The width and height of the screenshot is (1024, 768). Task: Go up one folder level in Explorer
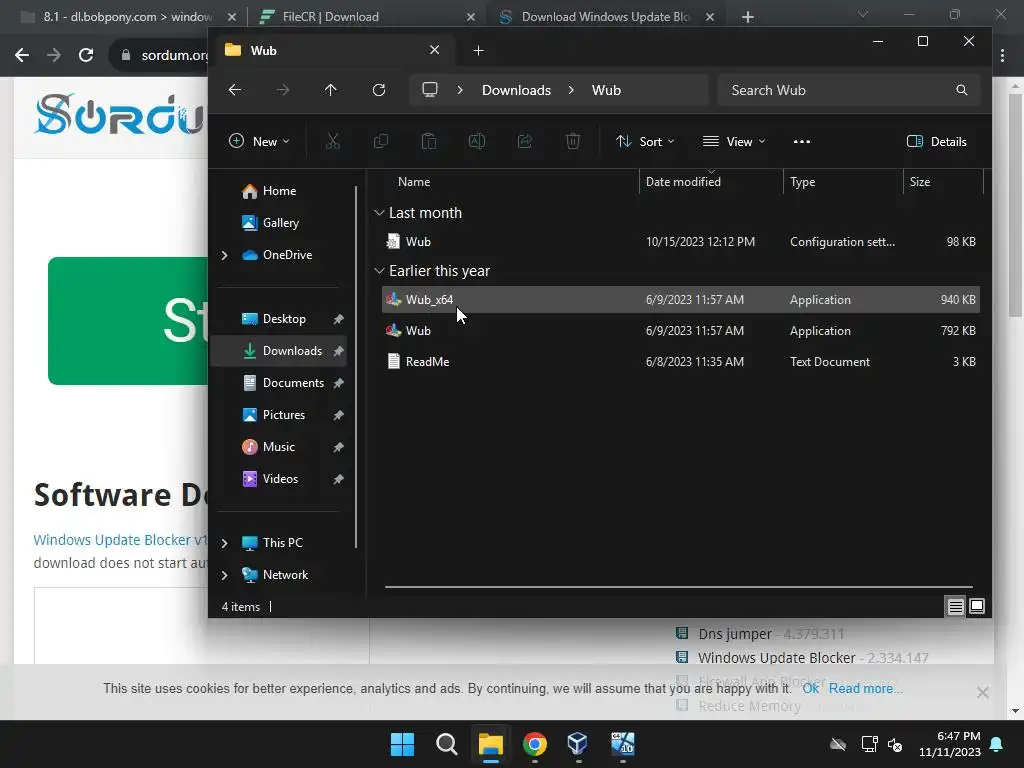coord(330,90)
